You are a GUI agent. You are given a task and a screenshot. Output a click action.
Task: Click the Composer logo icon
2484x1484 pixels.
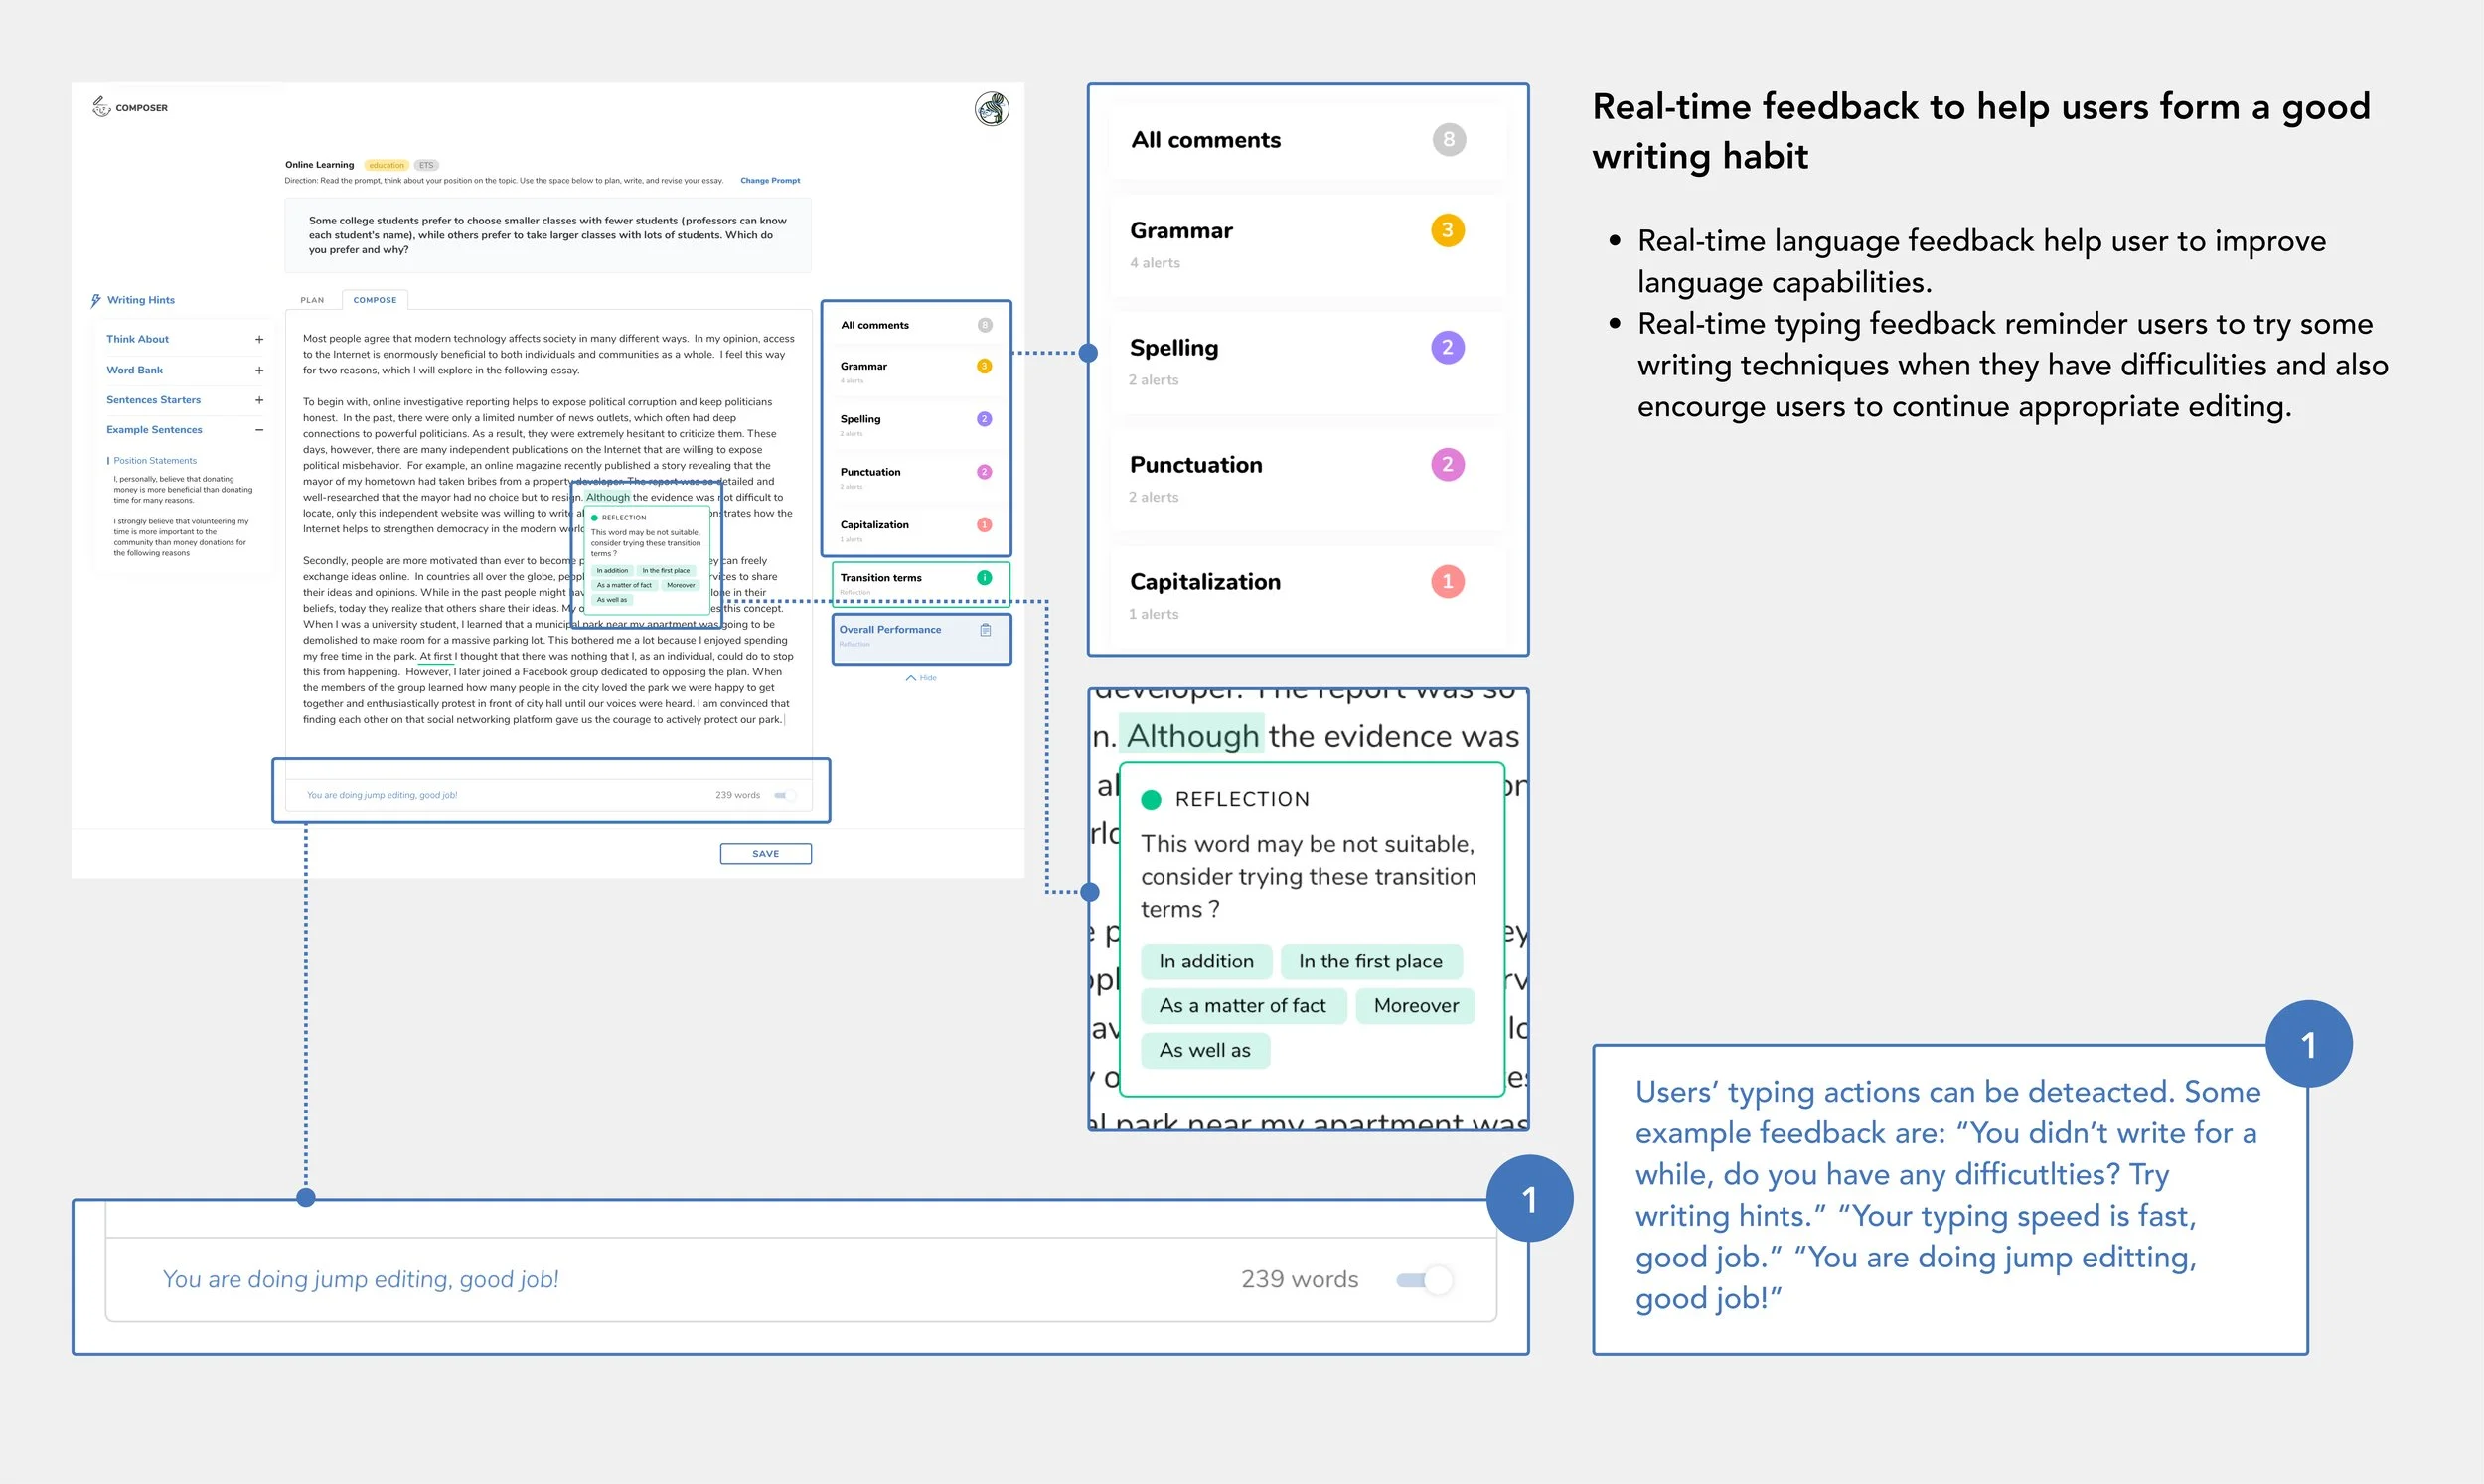pos(101,107)
